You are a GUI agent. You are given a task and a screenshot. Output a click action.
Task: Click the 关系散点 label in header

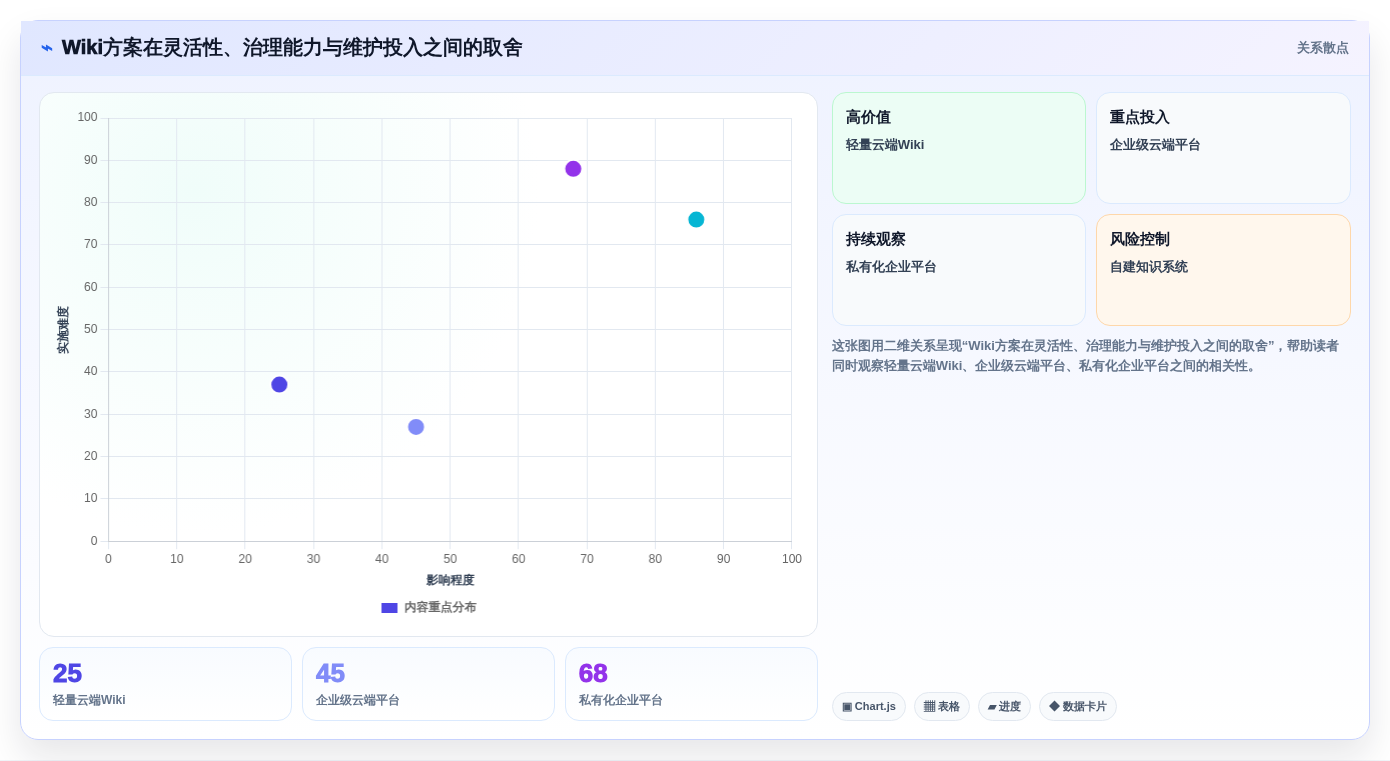1322,48
